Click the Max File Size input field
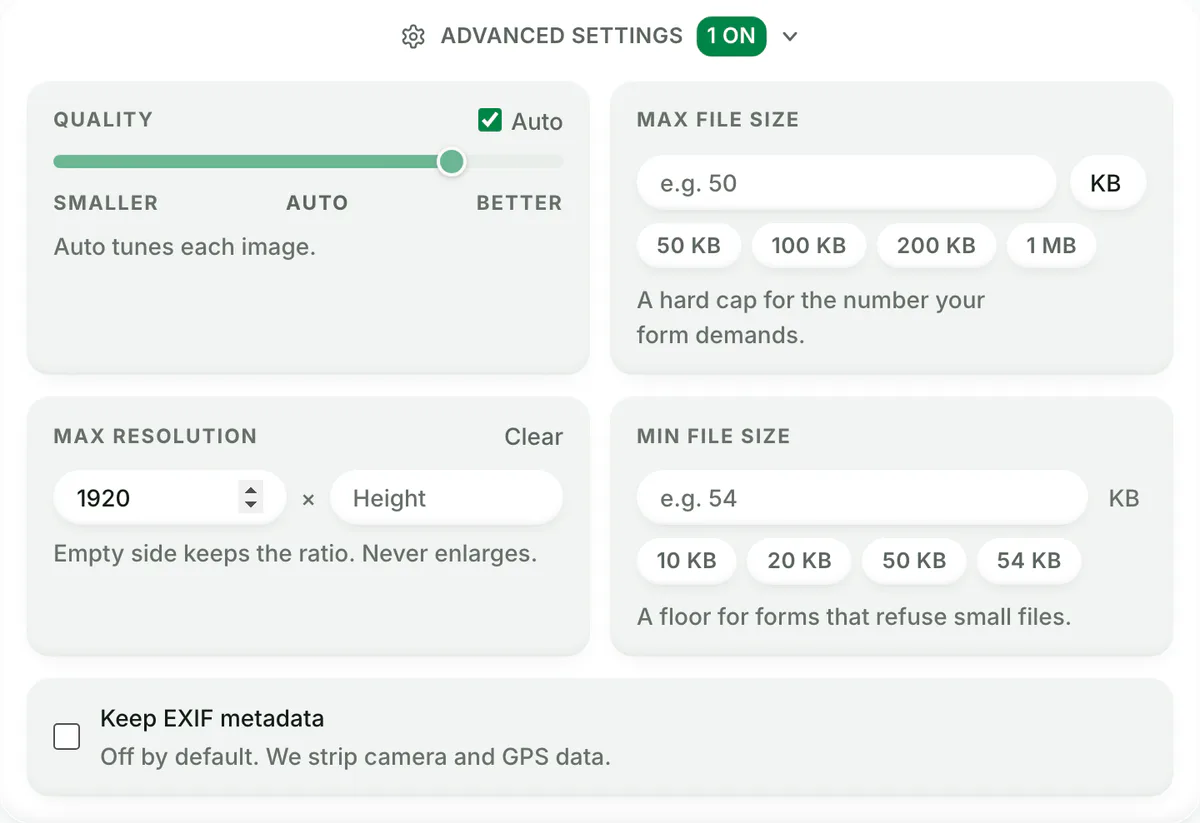This screenshot has width=1200, height=823. click(846, 183)
